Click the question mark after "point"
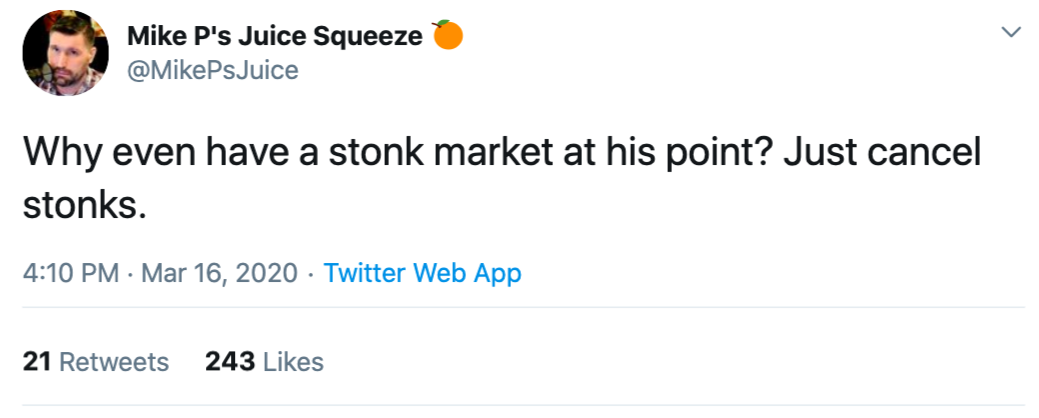1039x418 pixels. pos(774,153)
